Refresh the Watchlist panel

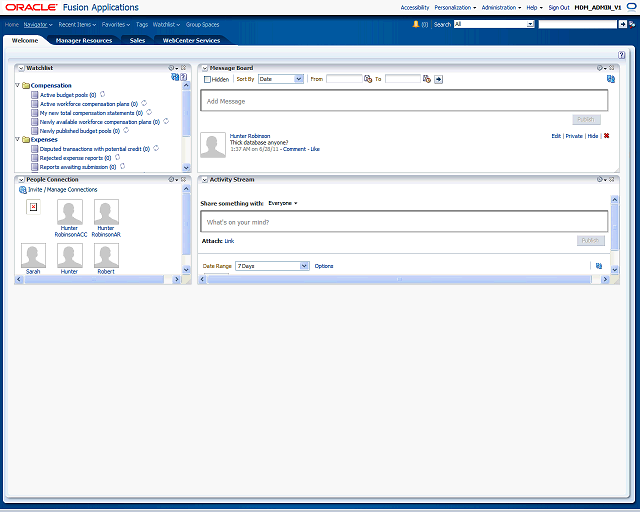(175, 77)
